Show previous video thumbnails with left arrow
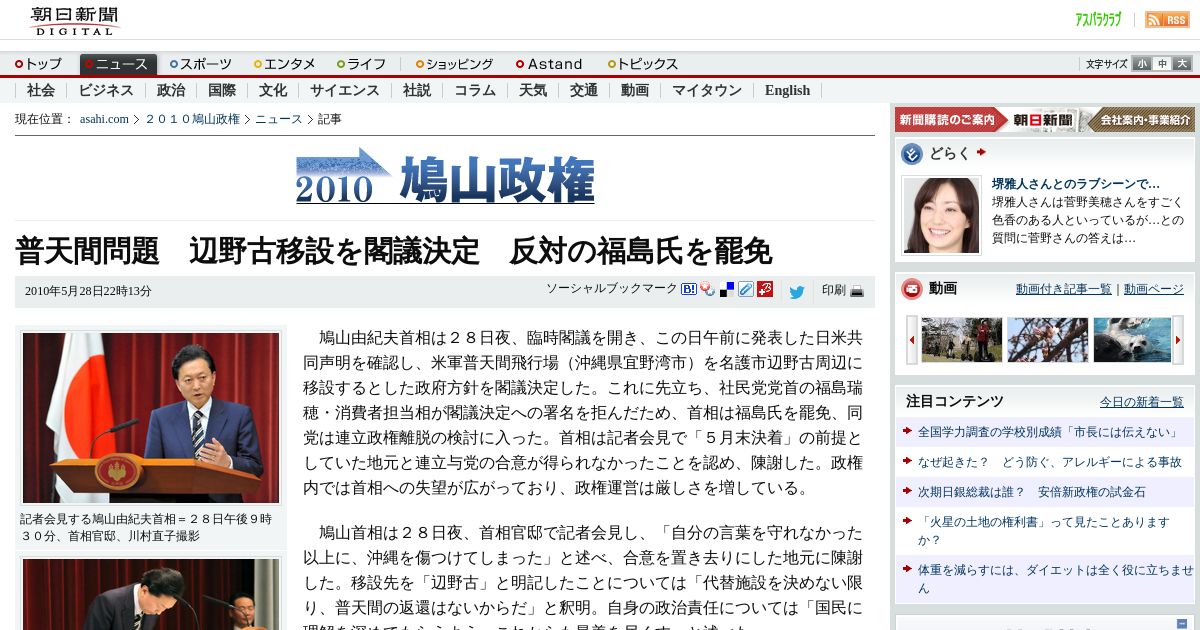 coord(912,340)
